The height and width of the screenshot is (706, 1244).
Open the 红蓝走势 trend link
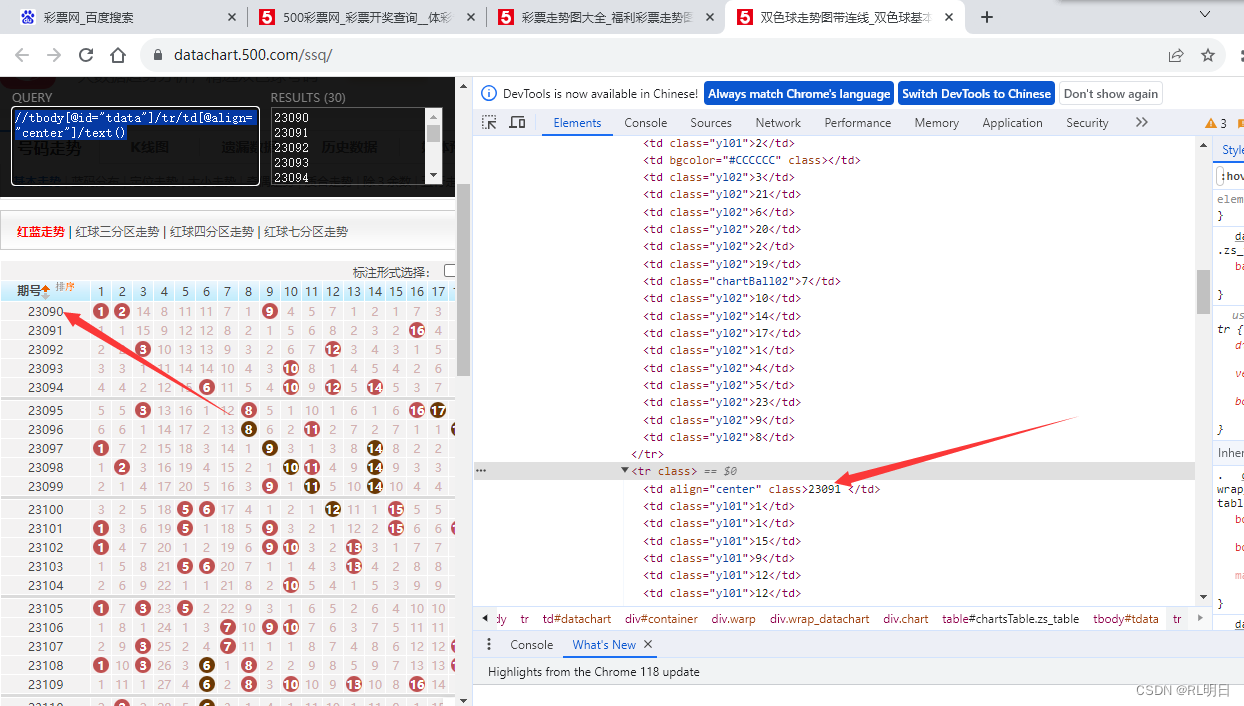[40, 231]
